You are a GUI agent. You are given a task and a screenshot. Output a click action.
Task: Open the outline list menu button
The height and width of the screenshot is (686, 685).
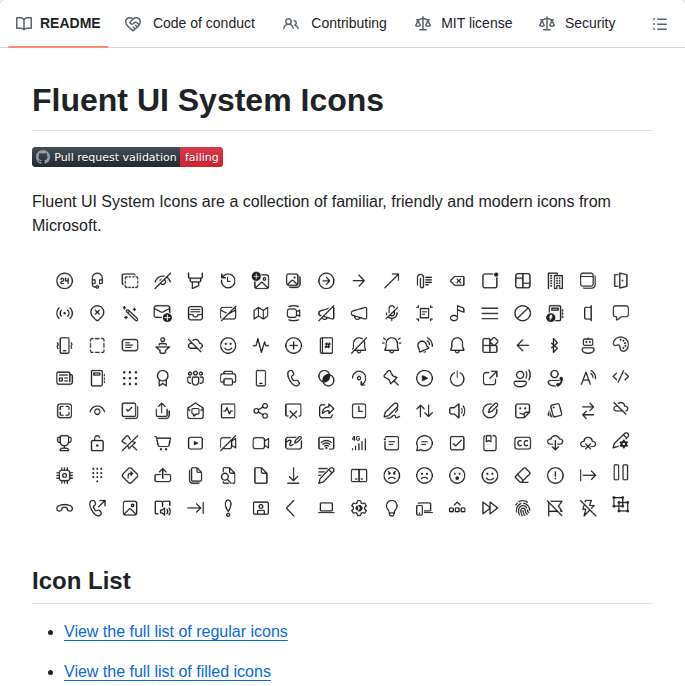[660, 24]
